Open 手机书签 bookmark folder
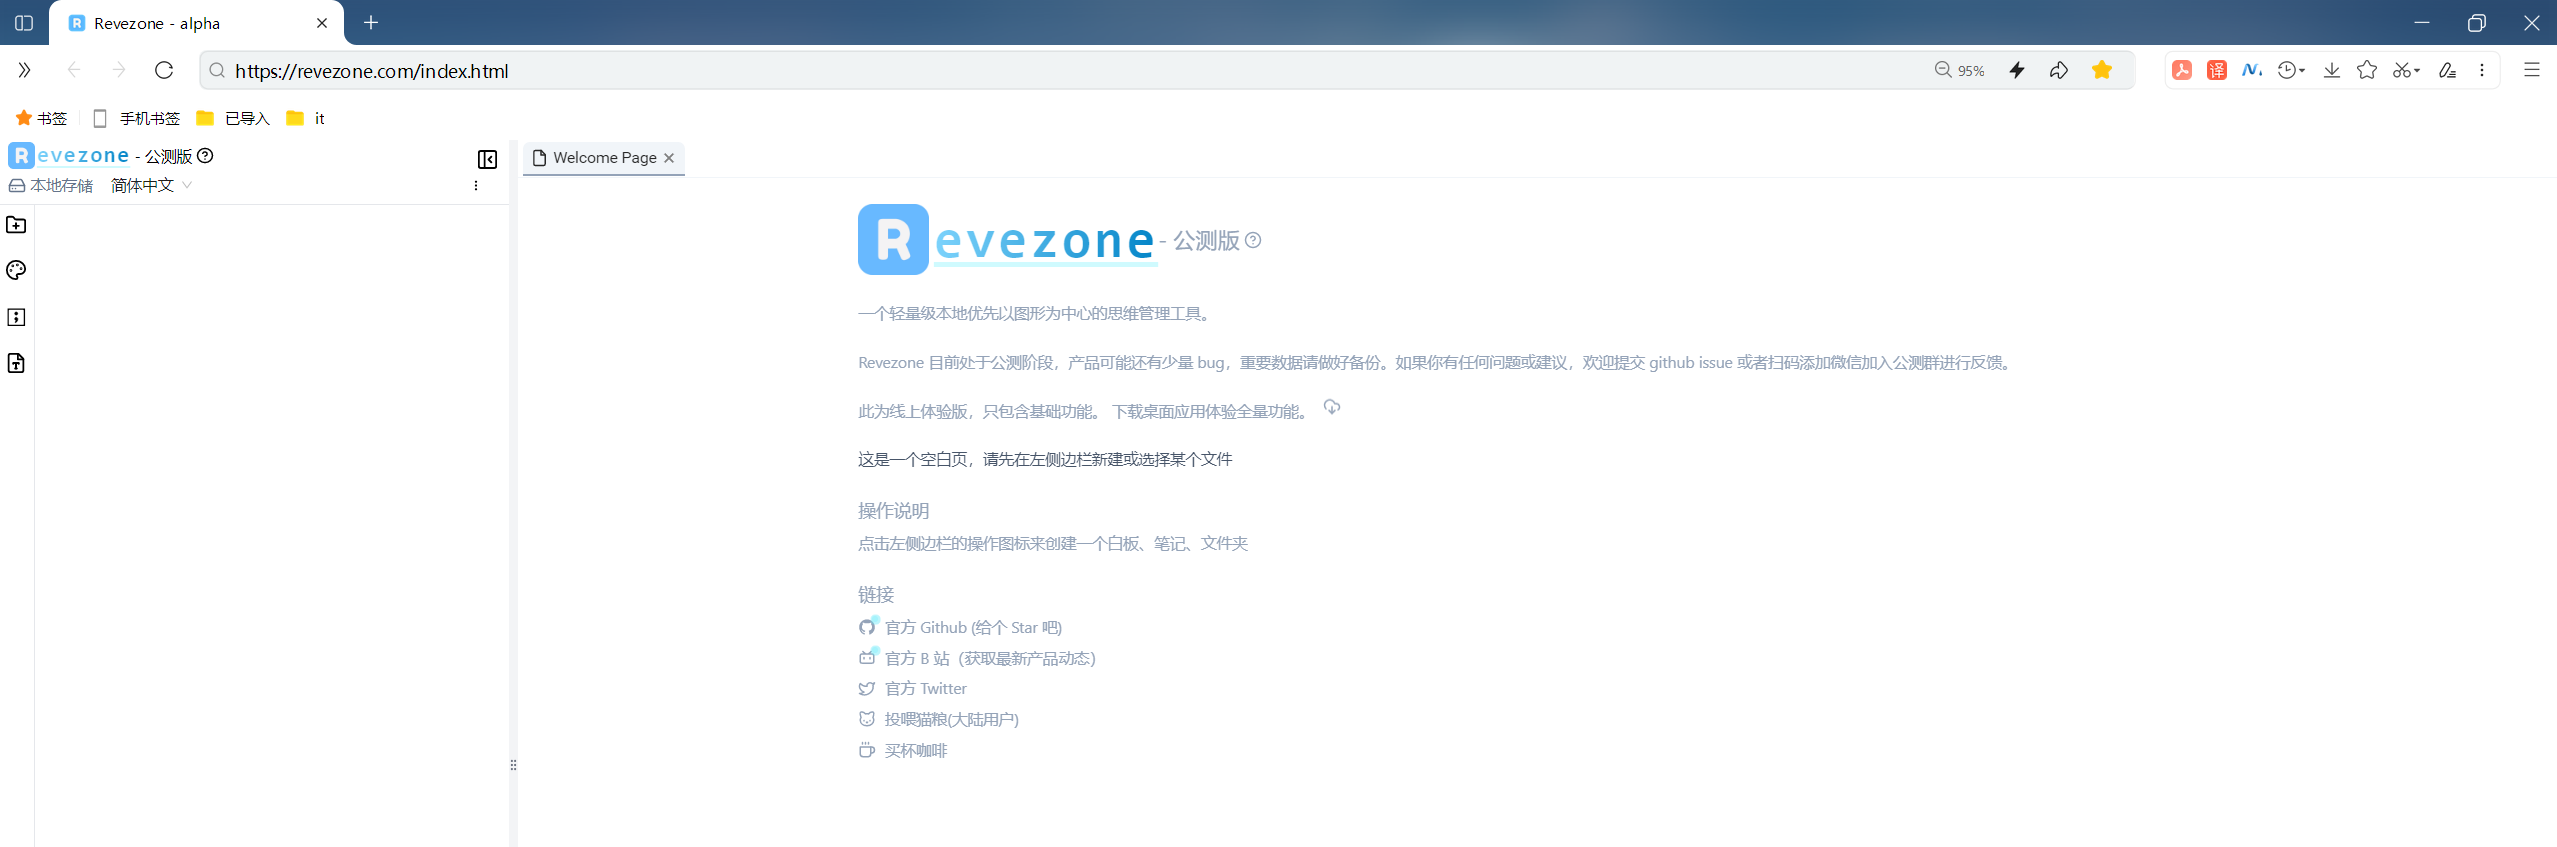This screenshot has width=2557, height=847. (x=136, y=118)
